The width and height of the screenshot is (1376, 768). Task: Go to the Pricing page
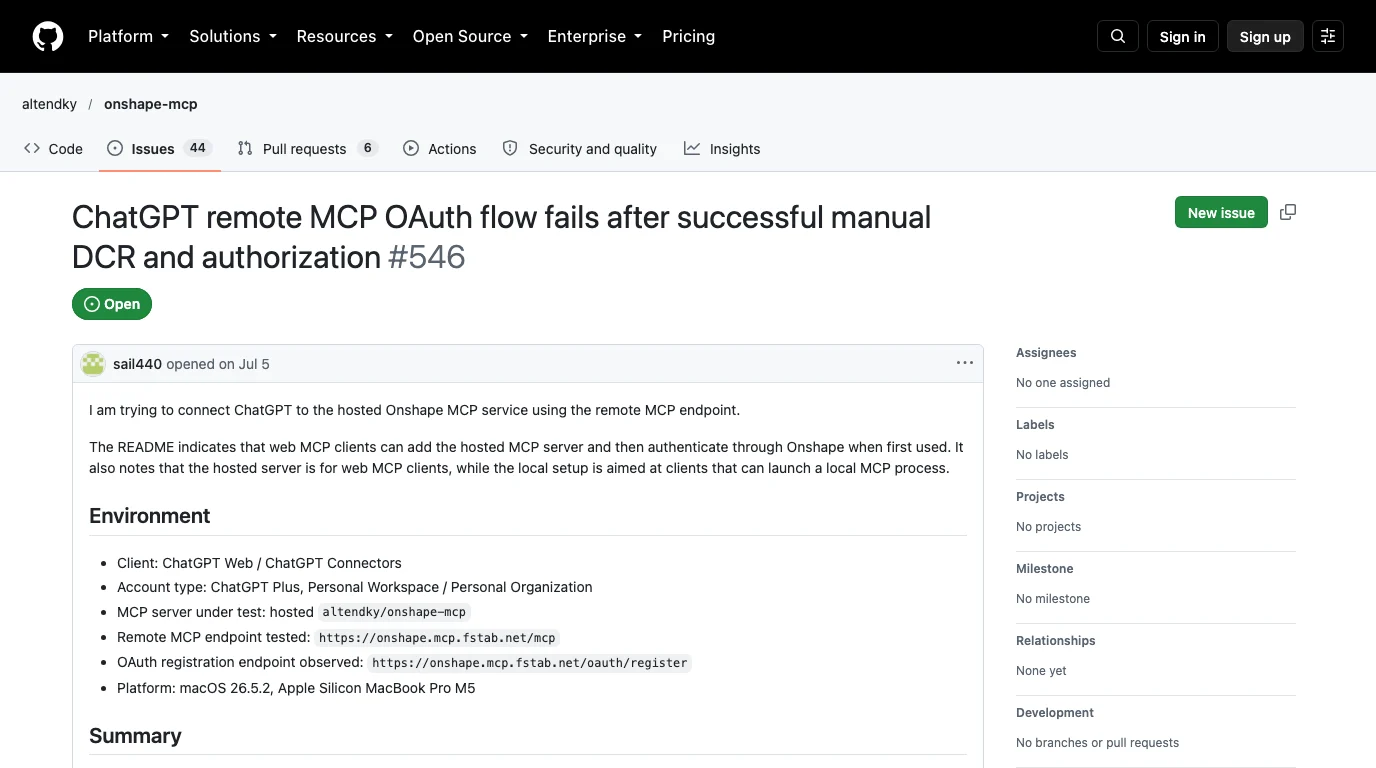(x=689, y=37)
